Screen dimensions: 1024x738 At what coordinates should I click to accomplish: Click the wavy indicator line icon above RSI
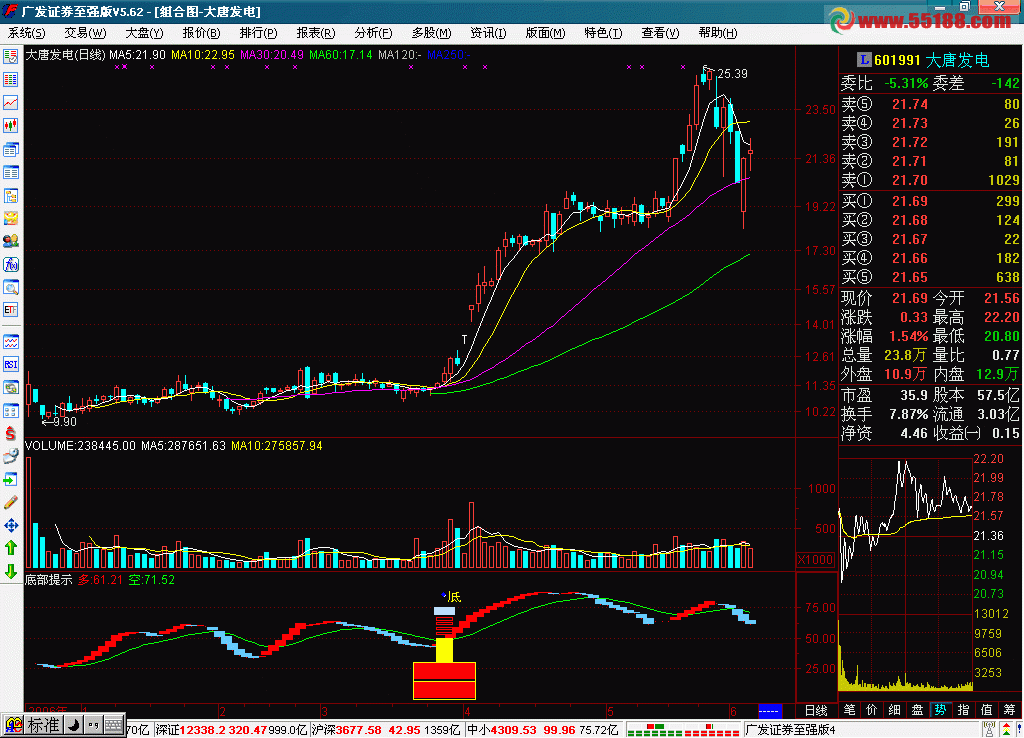click(x=10, y=342)
